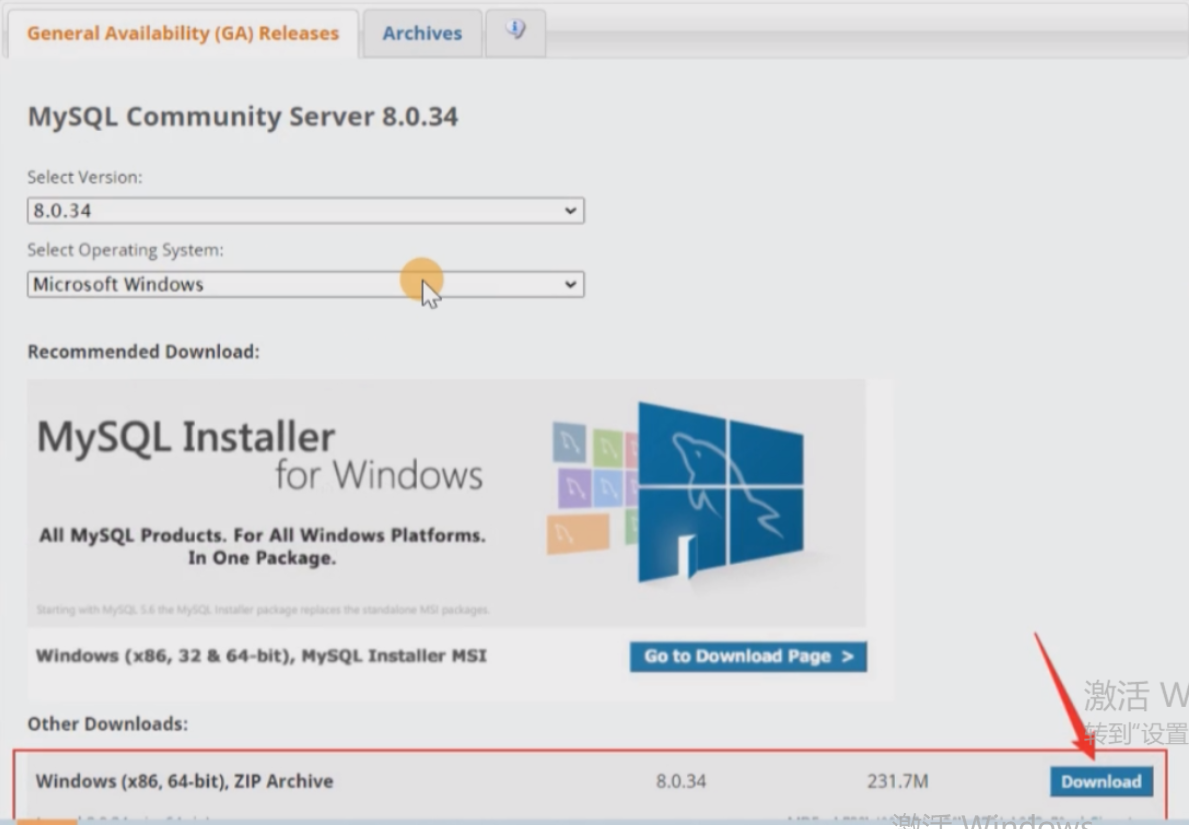Open the General Availability (GA) Releases tab
Image resolution: width=1195 pixels, height=829 pixels.
182,34
